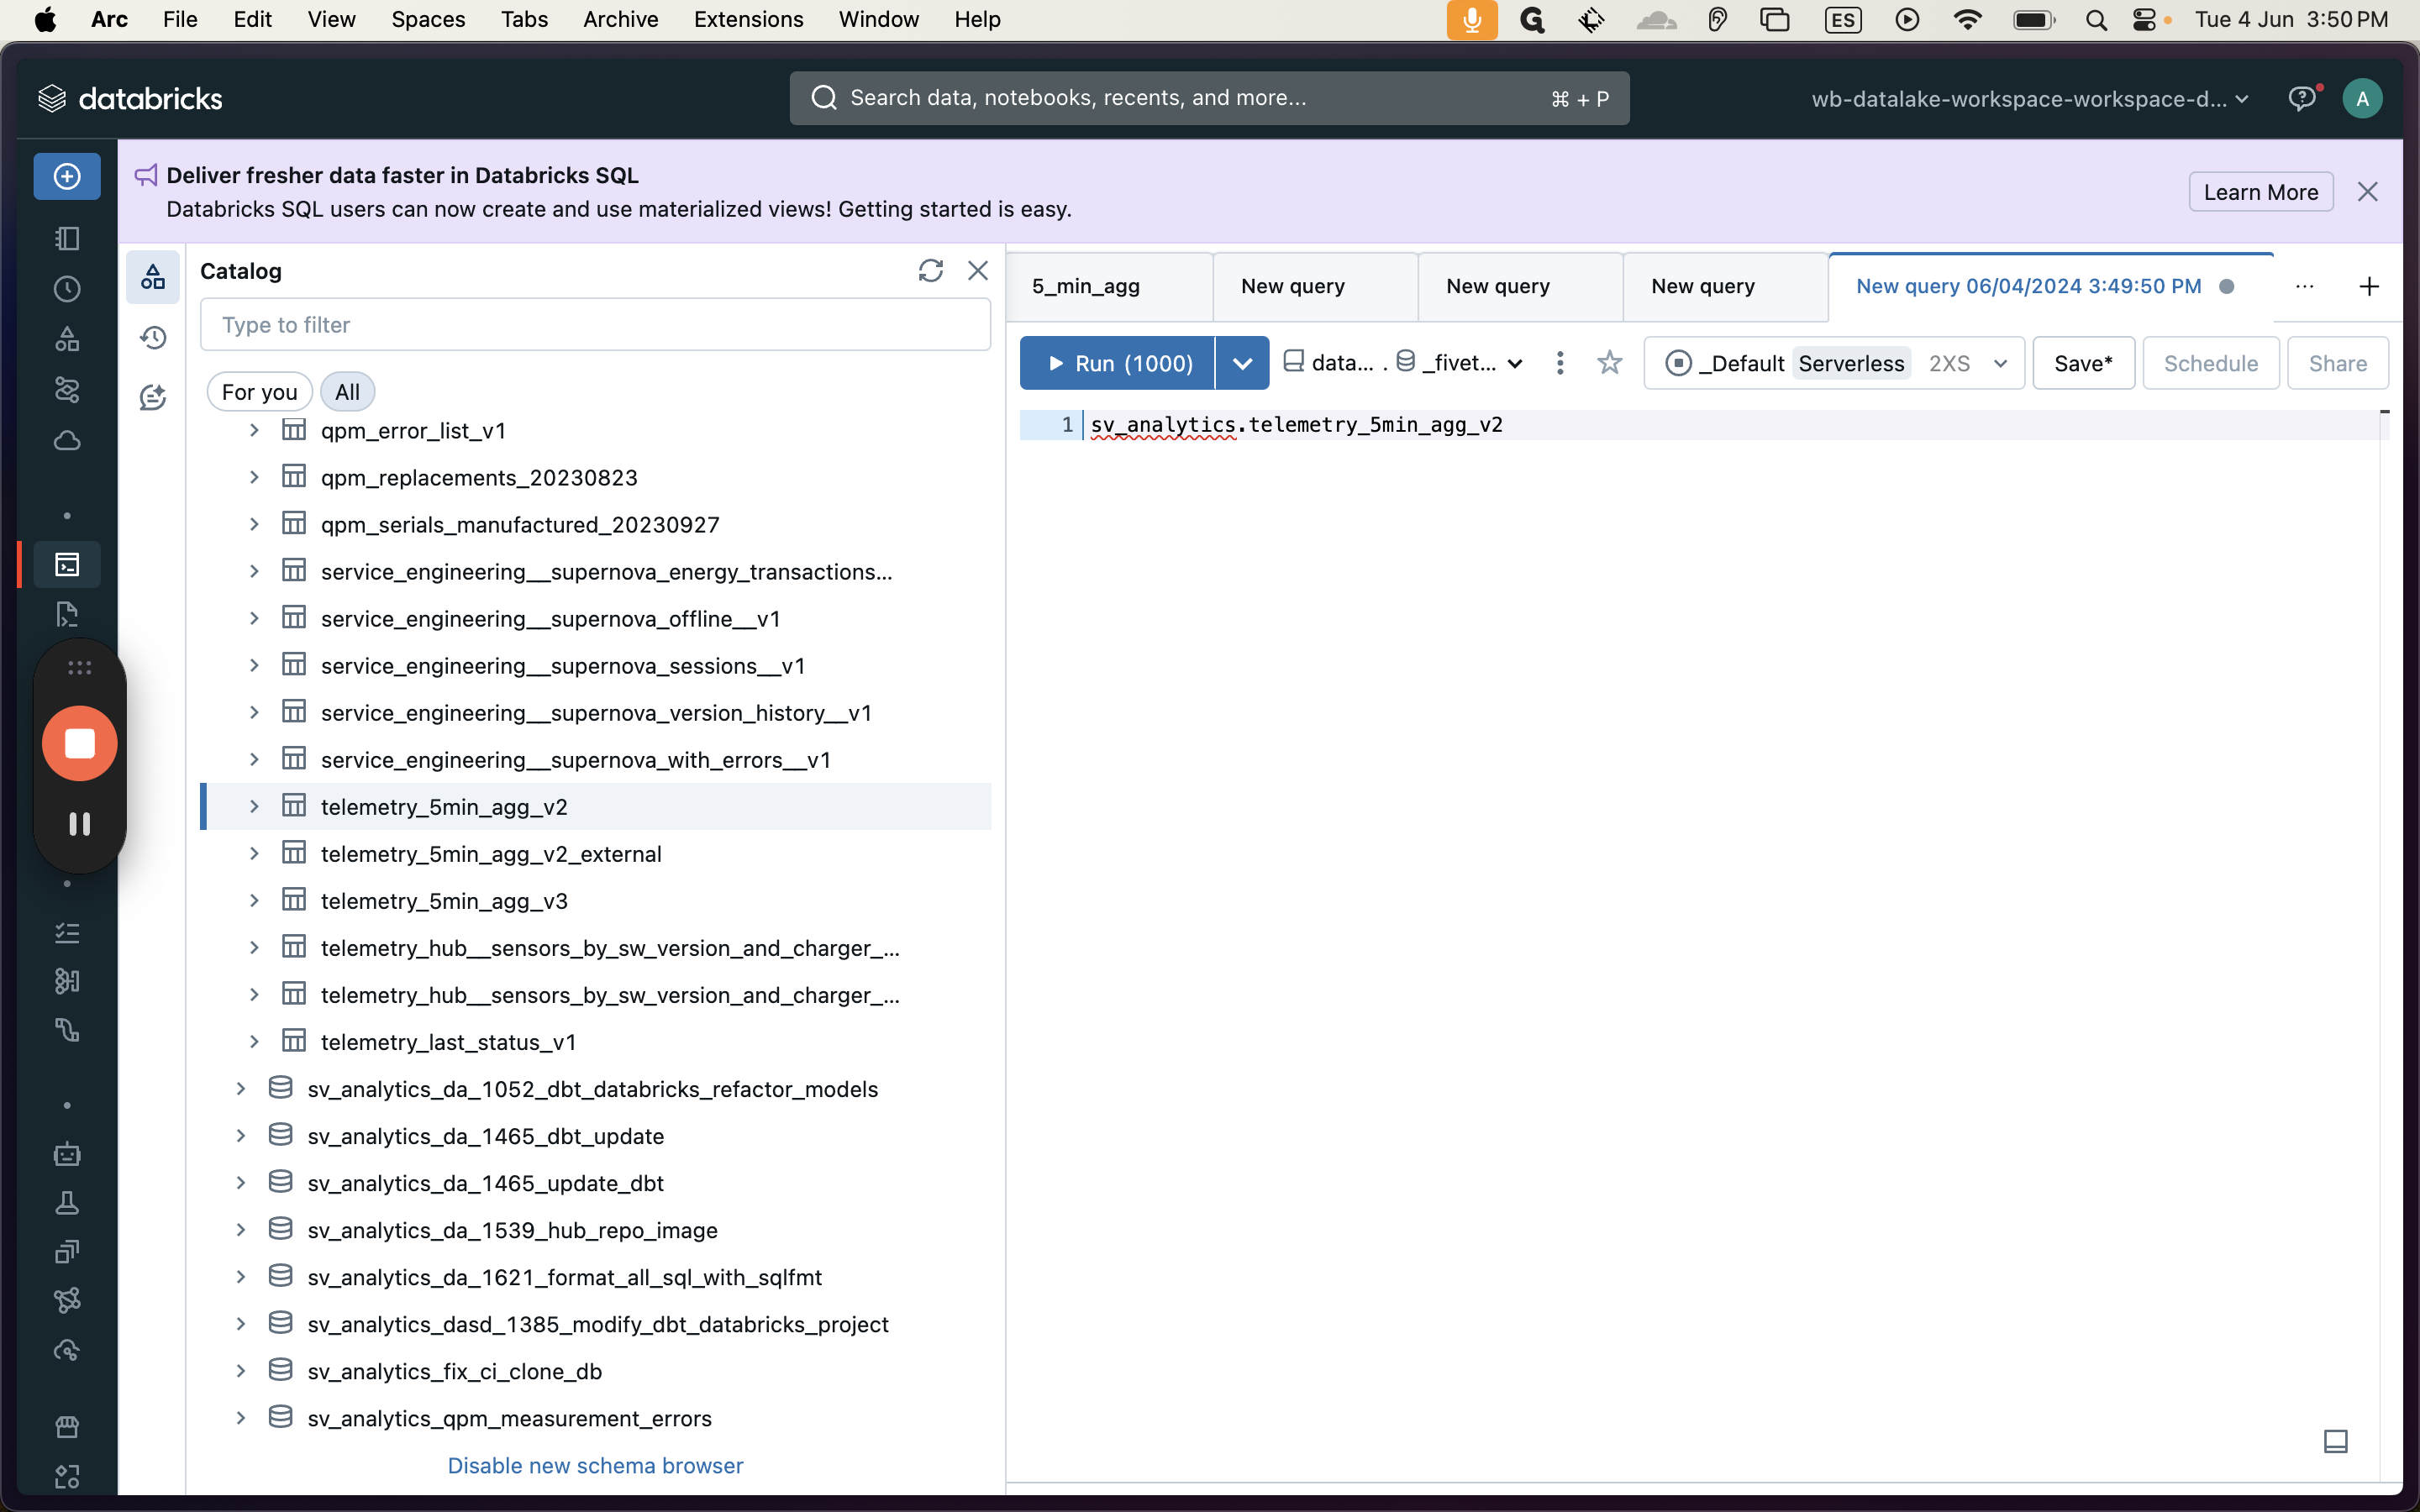Open the Job Runs checklist icon
The height and width of the screenshot is (1512, 2420).
(x=67, y=933)
